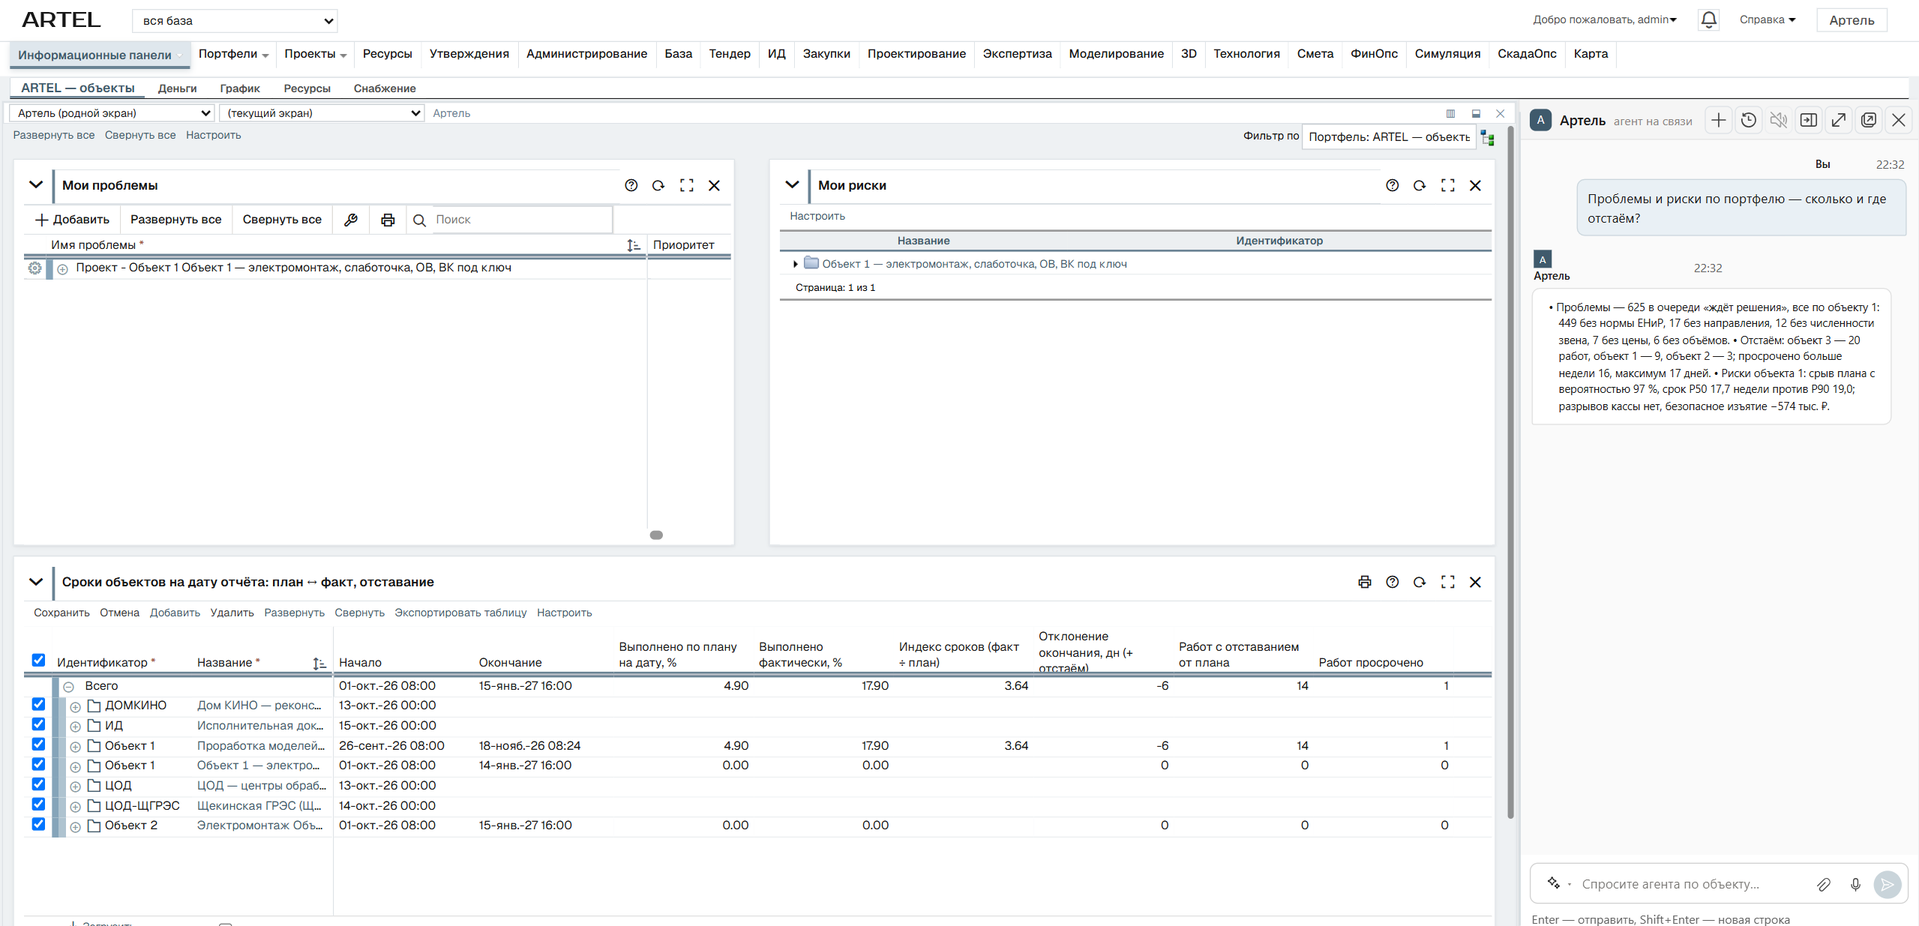Image resolution: width=1919 pixels, height=926 pixels.
Task: Toggle the muted speaker icon in chat
Action: [x=1778, y=120]
